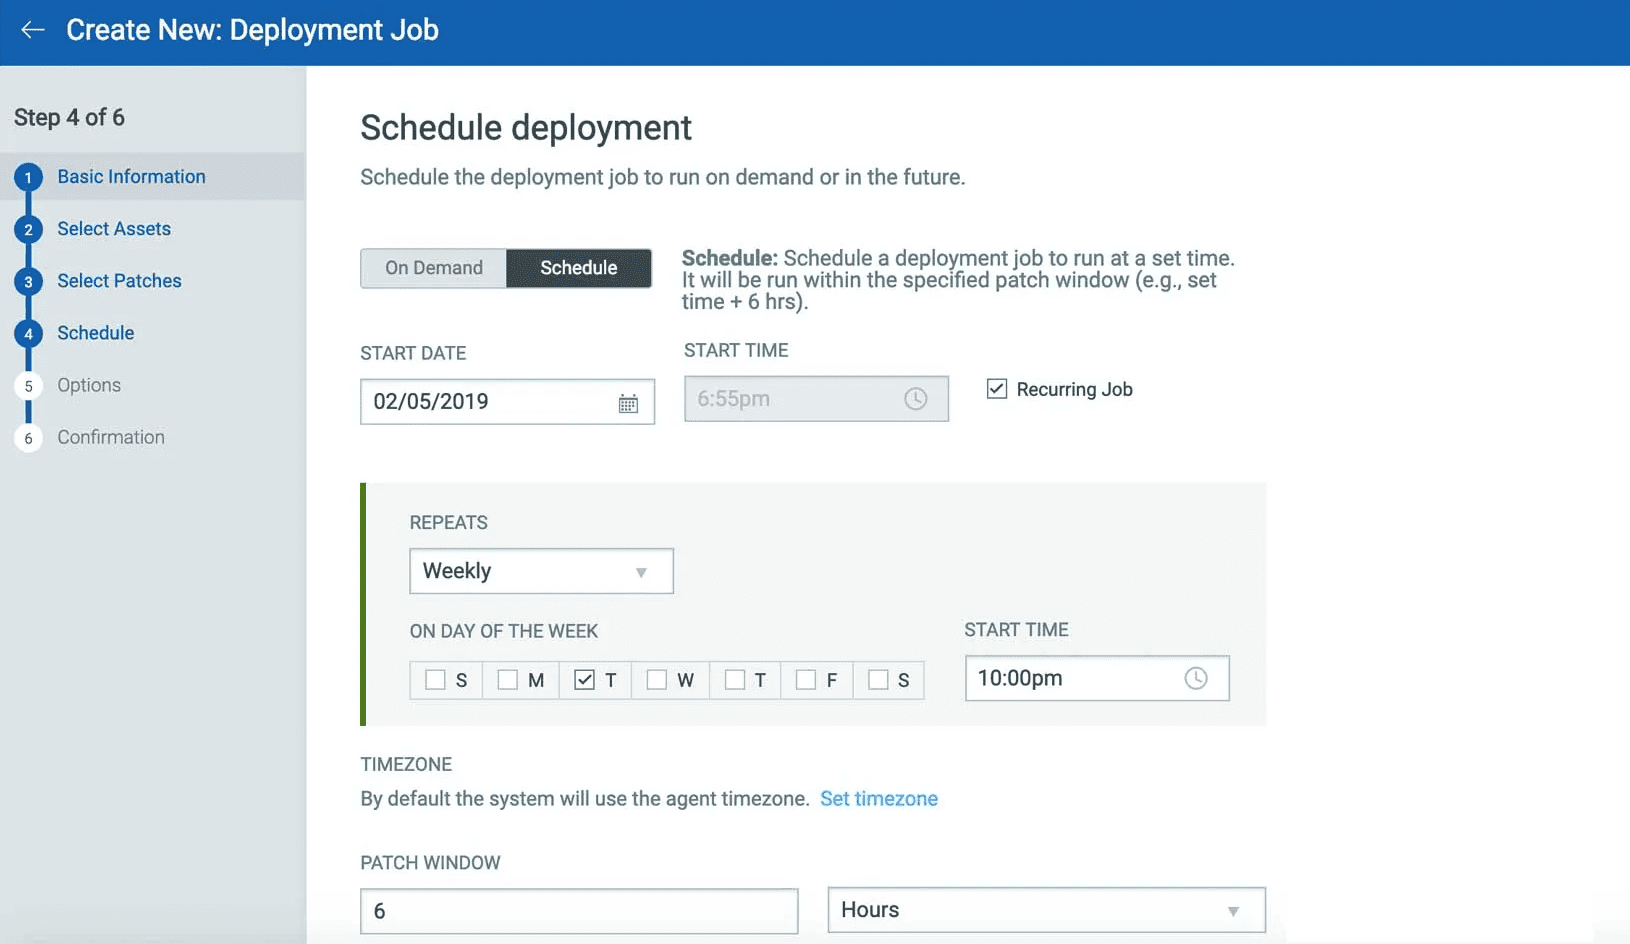Select the Schedule toggle tab
The height and width of the screenshot is (944, 1630).
[579, 268]
